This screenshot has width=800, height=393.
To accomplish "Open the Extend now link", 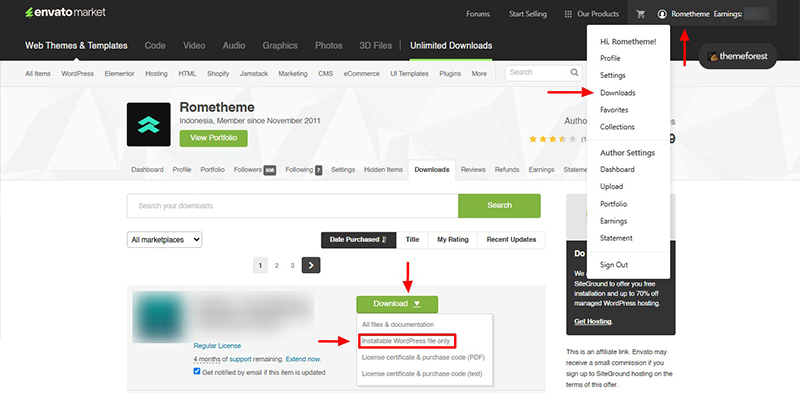I will (x=303, y=359).
